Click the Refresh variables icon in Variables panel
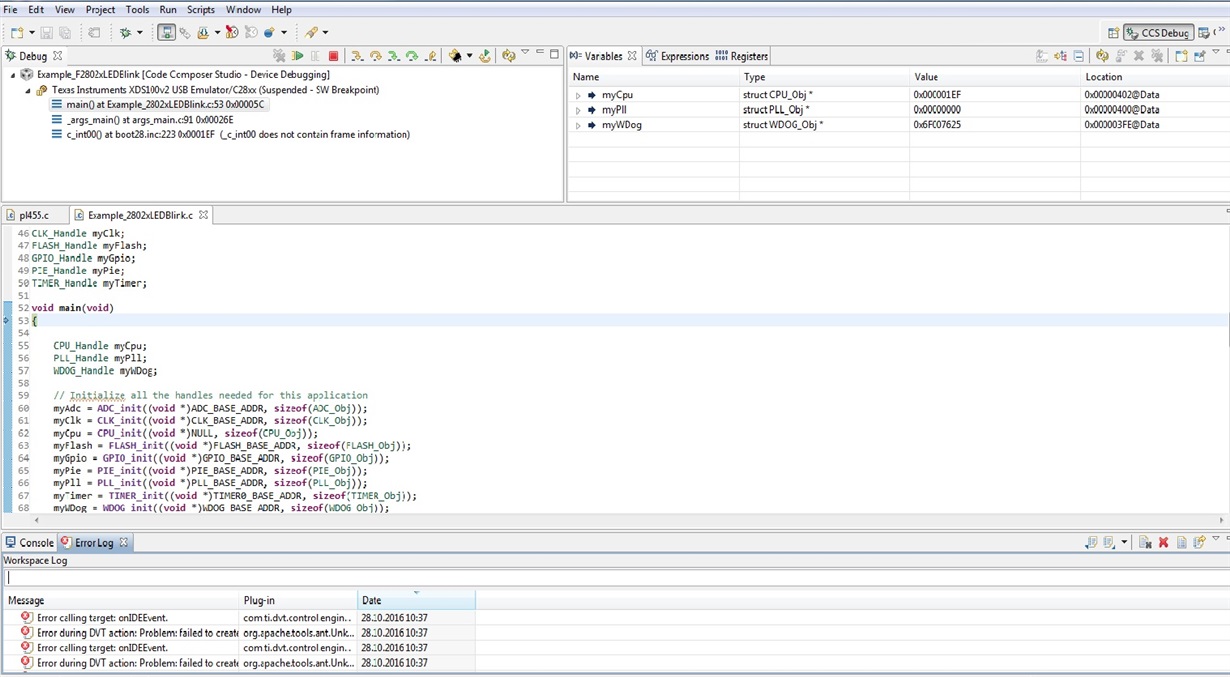 (1102, 55)
